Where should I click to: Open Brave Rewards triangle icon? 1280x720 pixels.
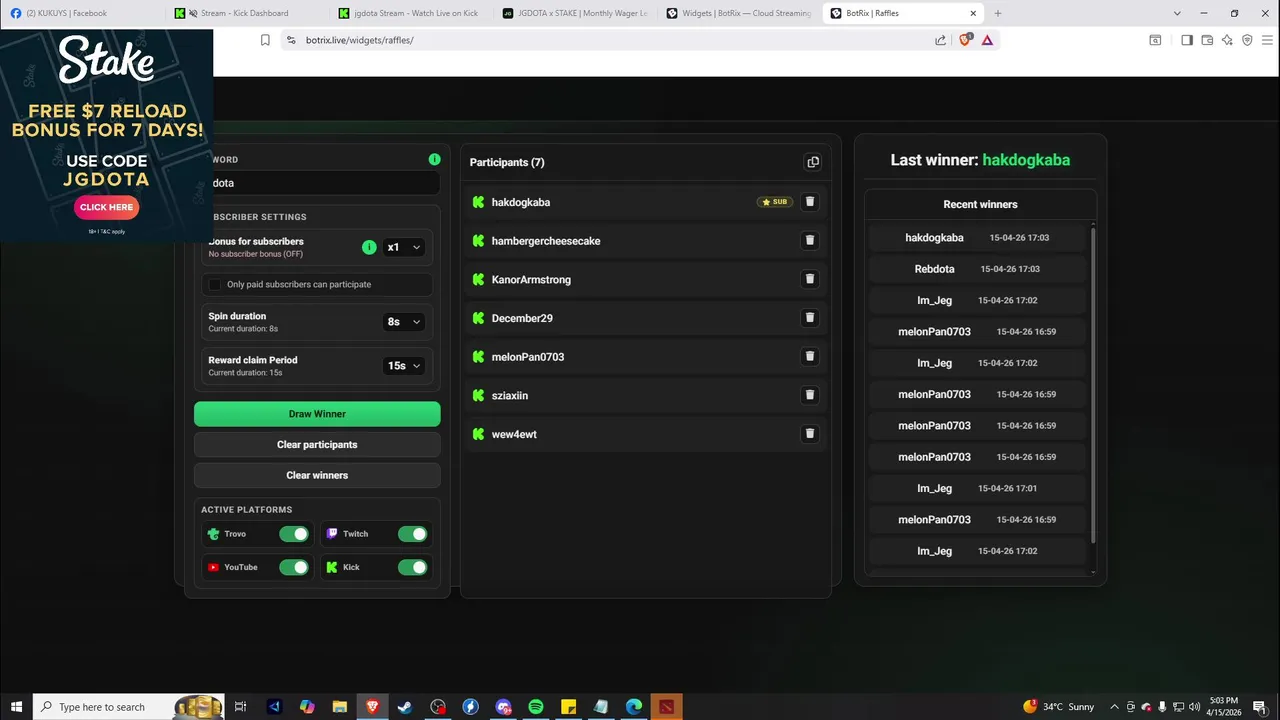(987, 40)
